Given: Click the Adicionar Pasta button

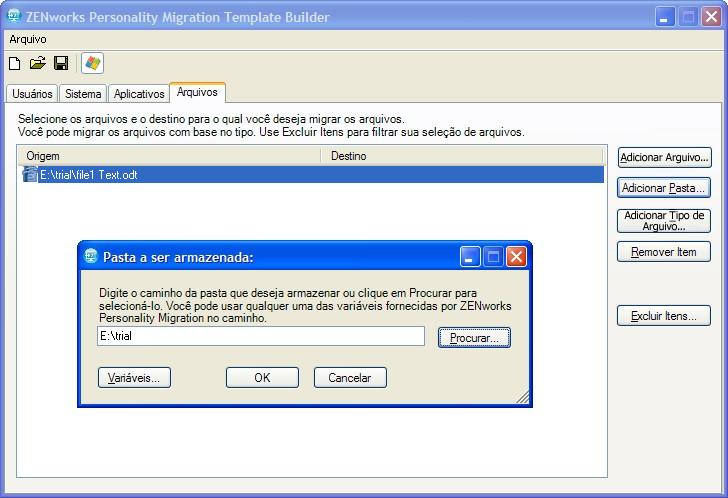Looking at the screenshot, I should [x=663, y=188].
